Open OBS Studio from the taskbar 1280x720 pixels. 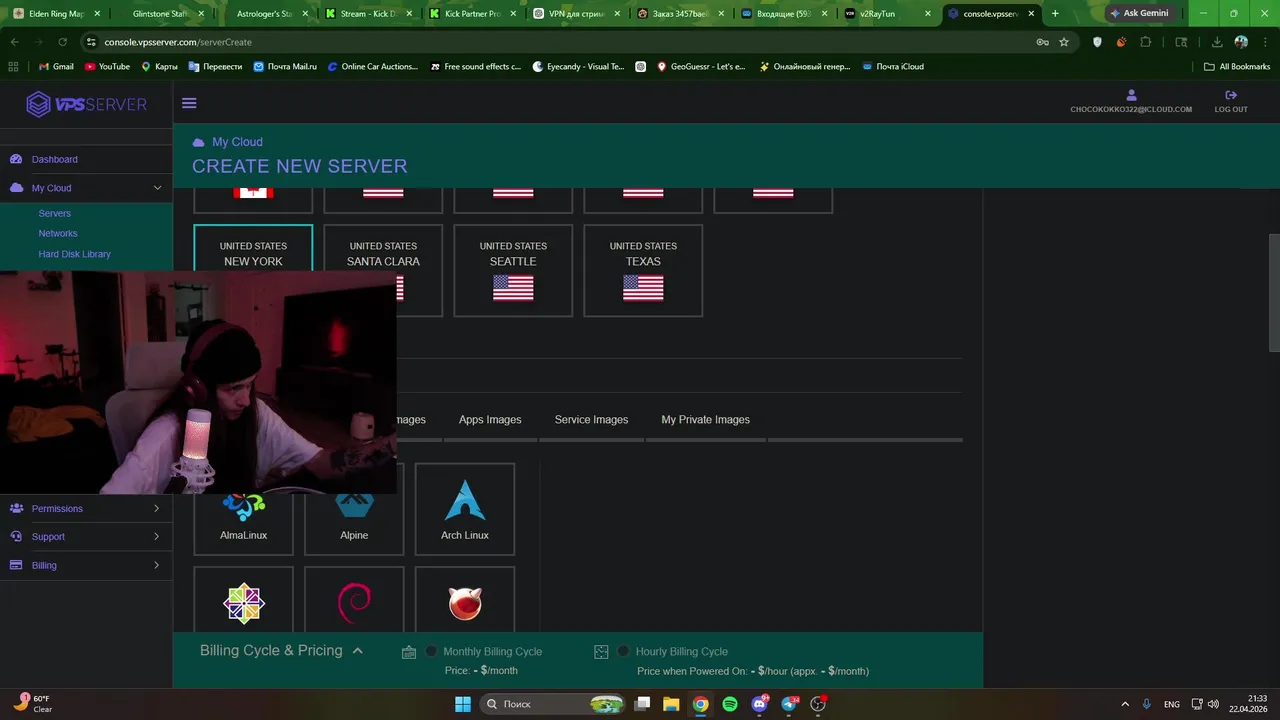(819, 704)
